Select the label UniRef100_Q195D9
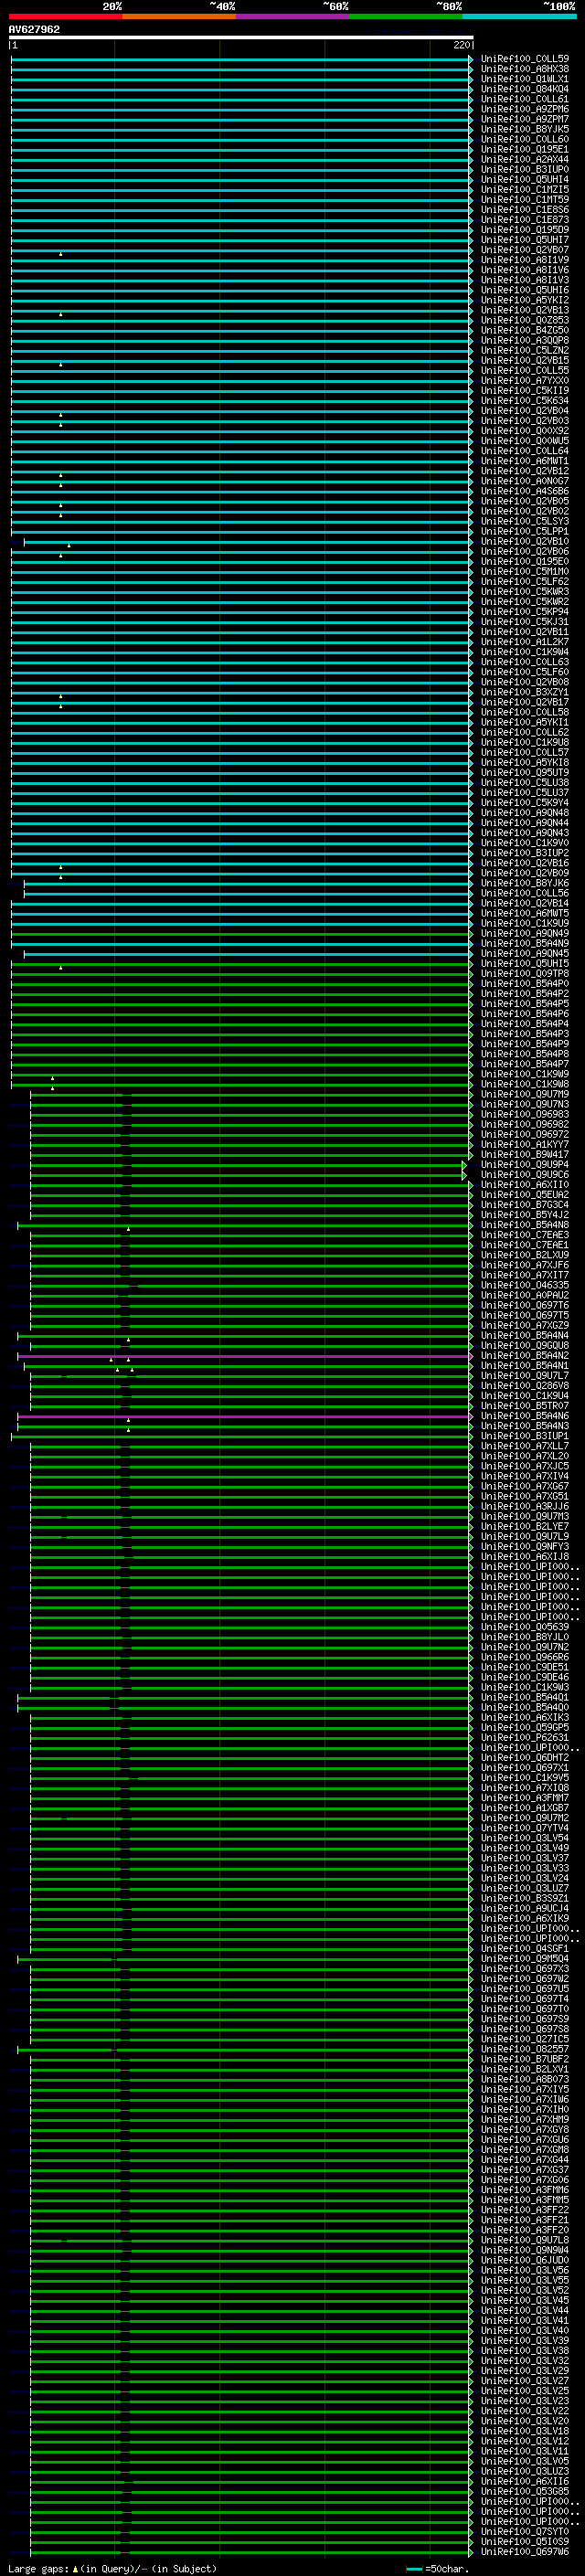Image resolution: width=585 pixels, height=2576 pixels. click(x=525, y=230)
